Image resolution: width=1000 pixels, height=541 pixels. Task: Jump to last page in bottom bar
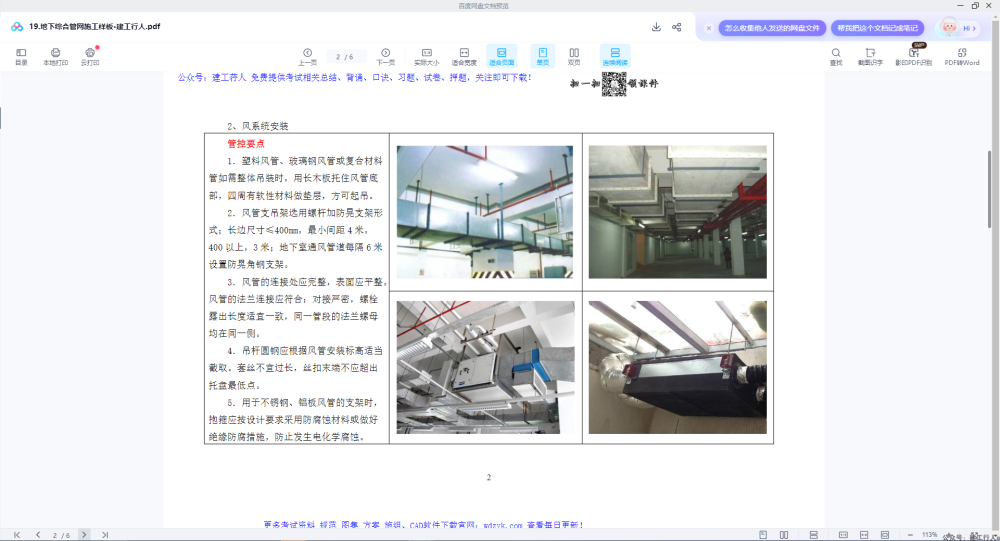105,535
